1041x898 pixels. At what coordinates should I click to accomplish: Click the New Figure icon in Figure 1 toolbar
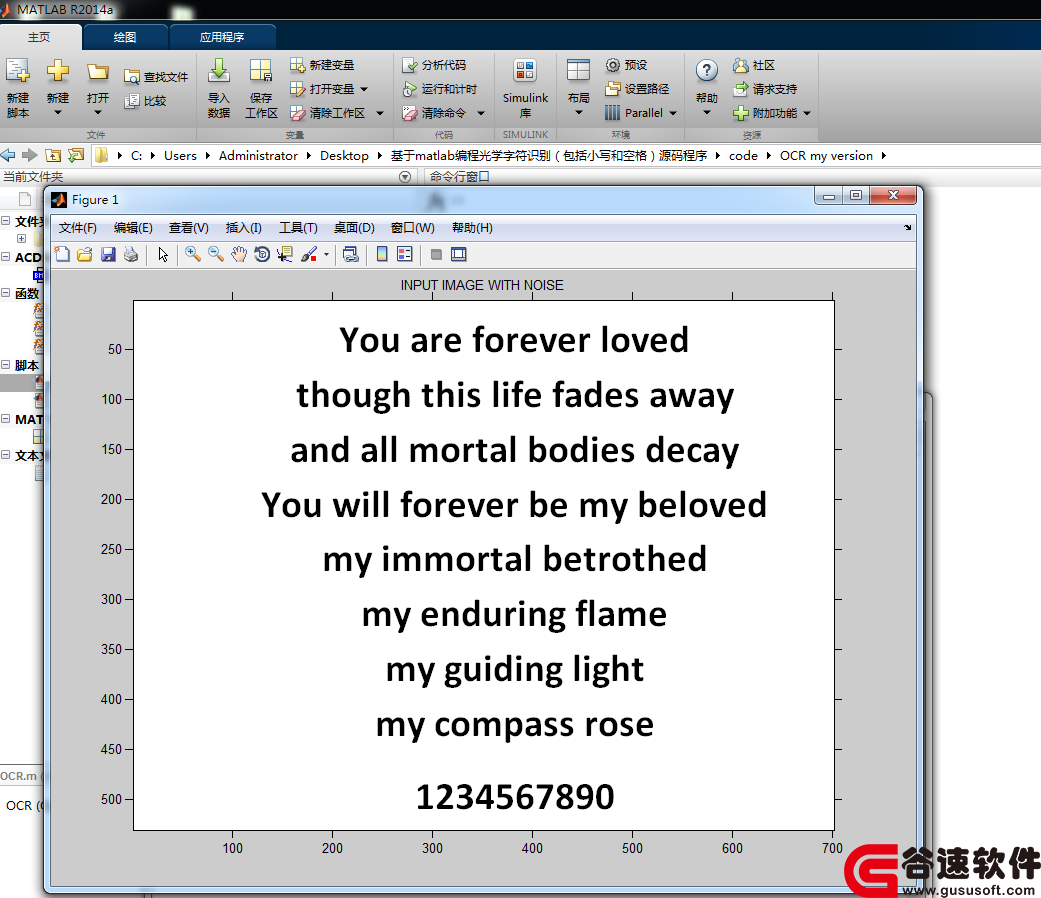coord(62,254)
